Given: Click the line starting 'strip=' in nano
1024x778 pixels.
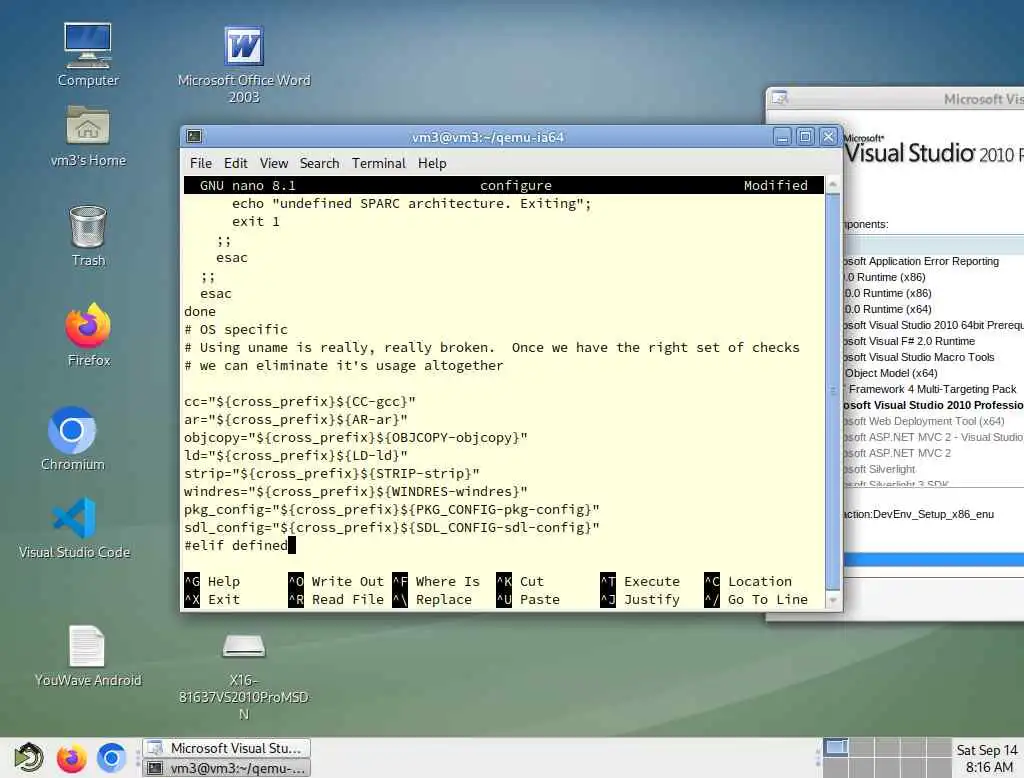Looking at the screenshot, I should (x=332, y=473).
